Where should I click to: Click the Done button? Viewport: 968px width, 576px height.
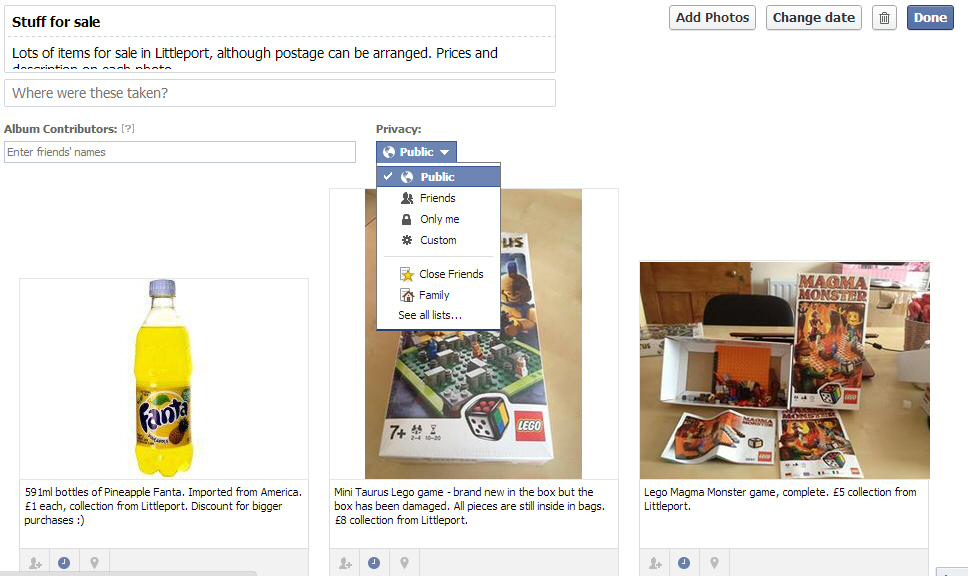(x=930, y=18)
